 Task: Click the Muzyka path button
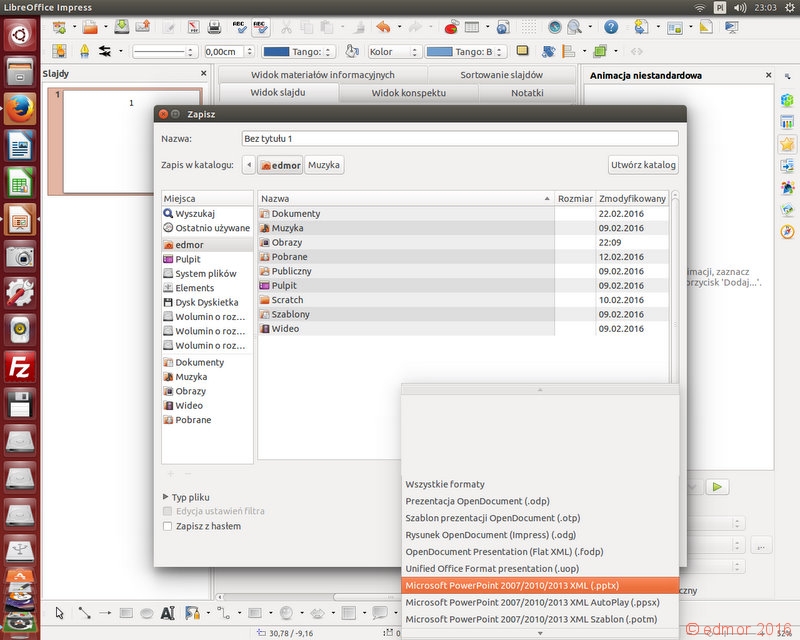tap(324, 165)
